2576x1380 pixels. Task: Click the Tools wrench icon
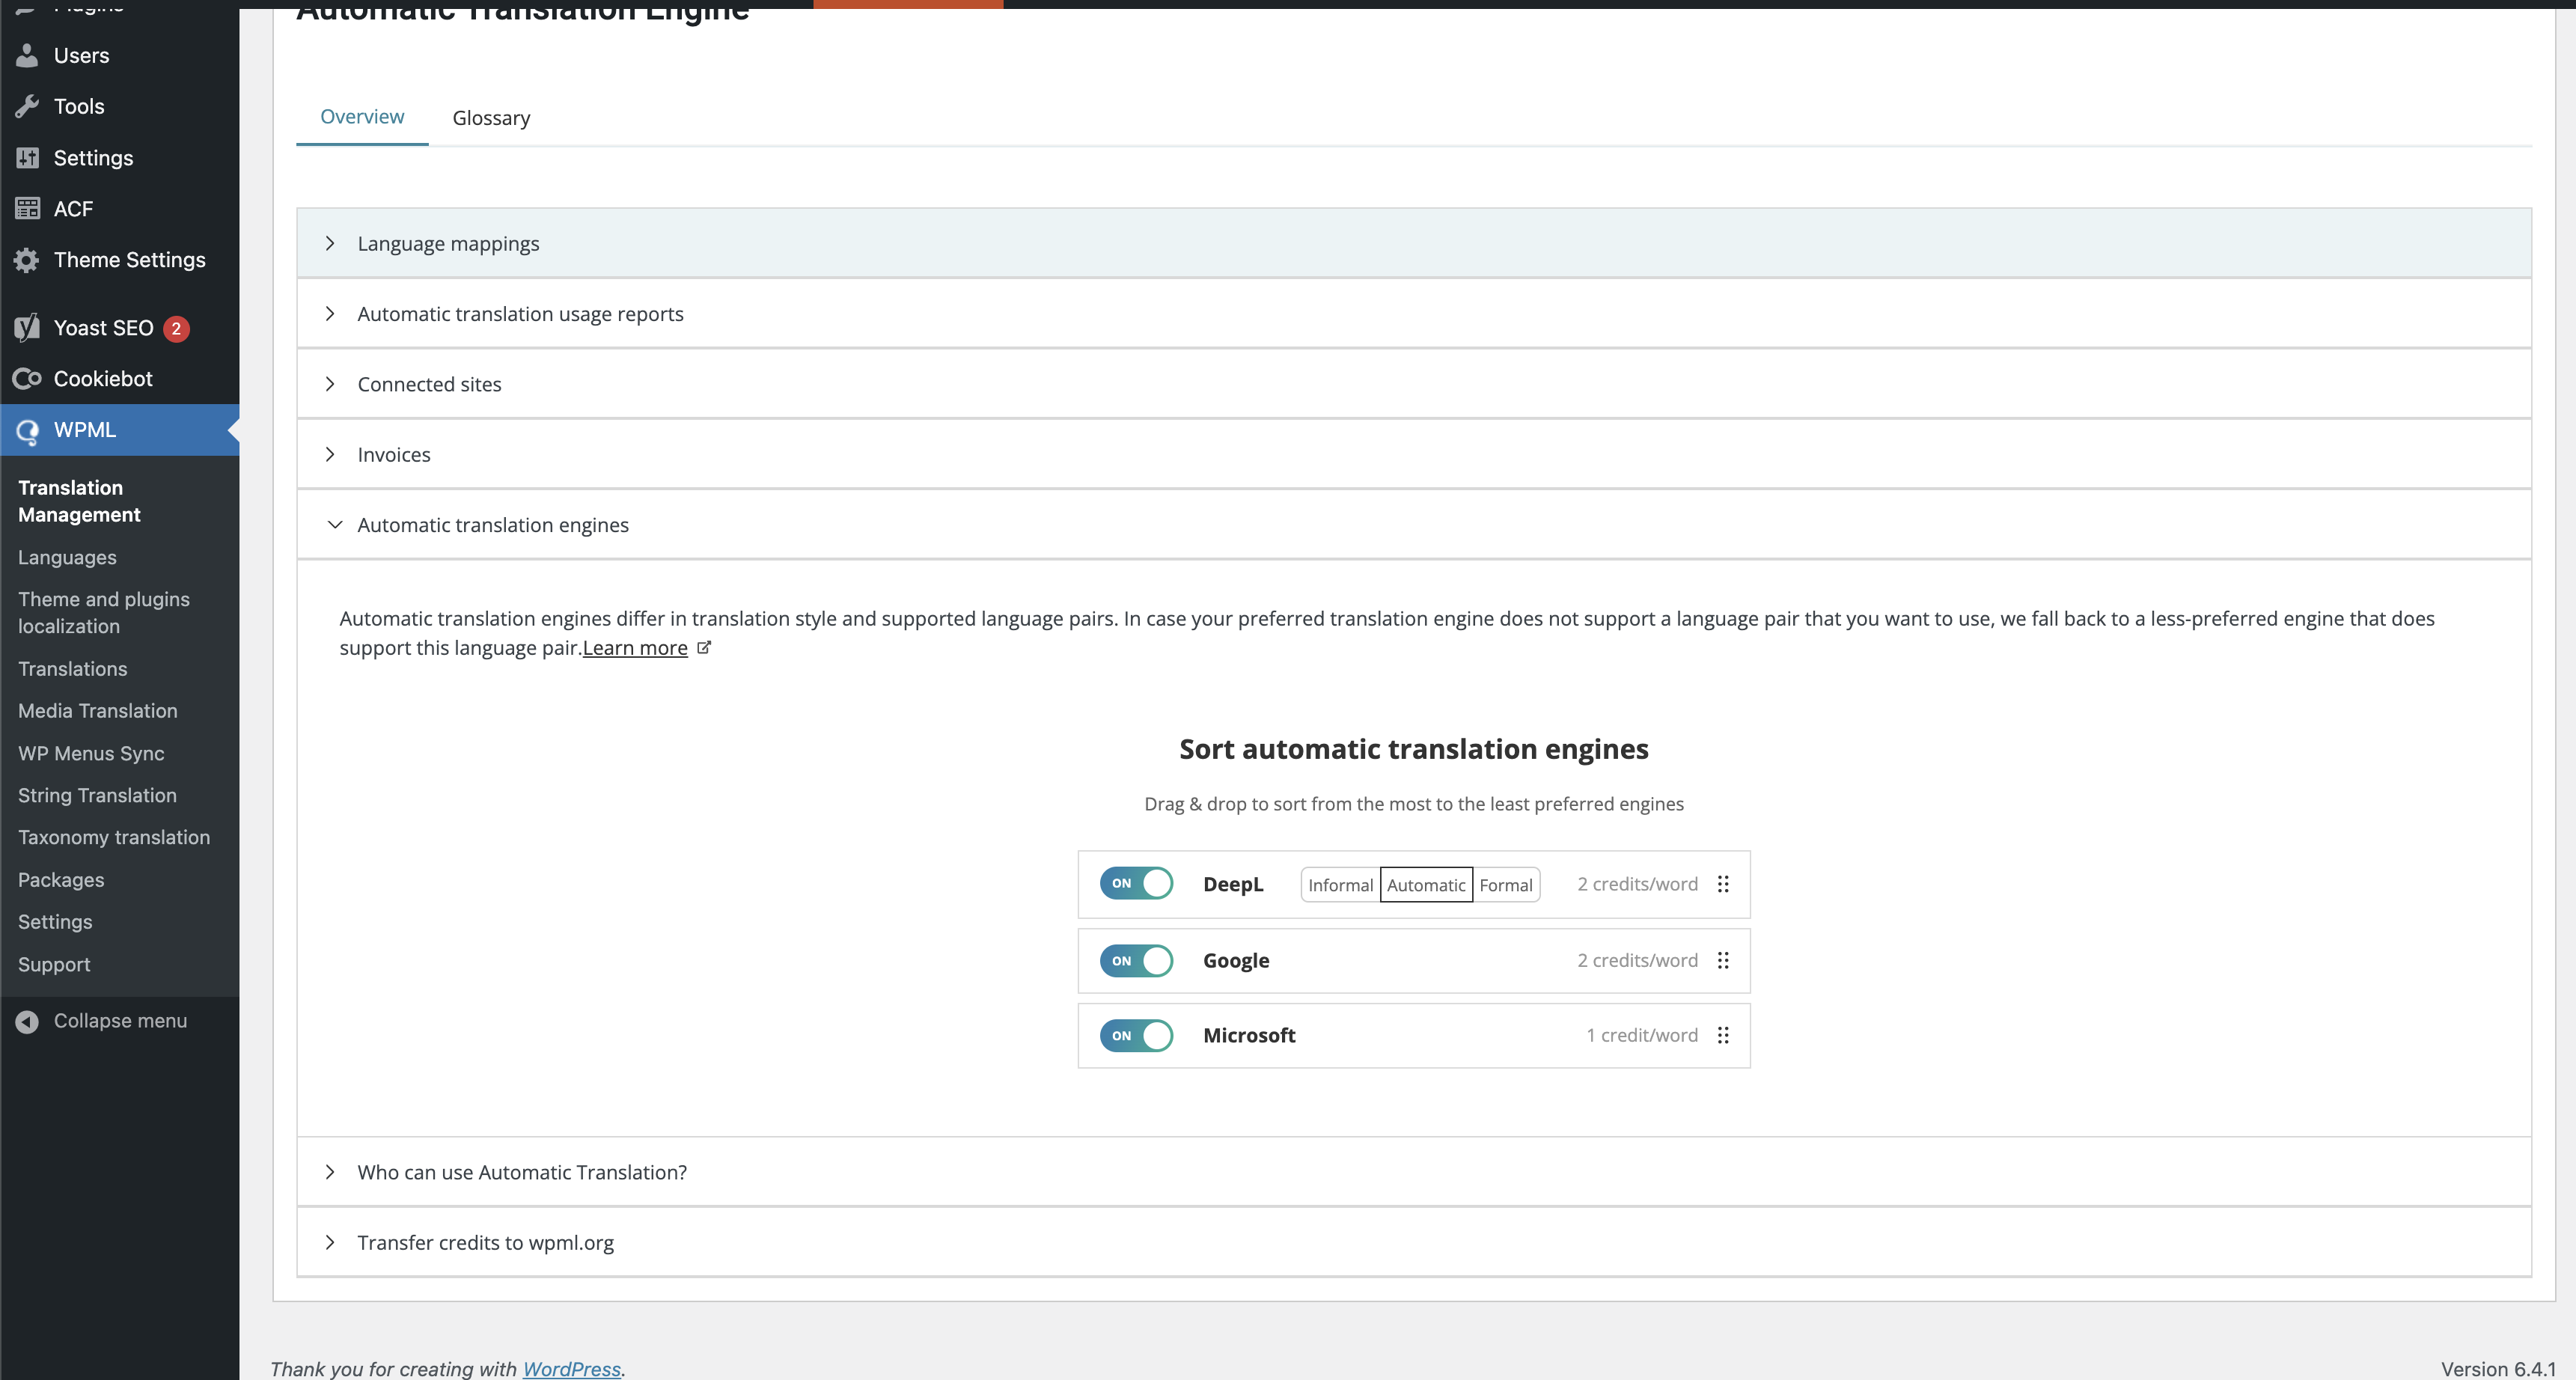[x=27, y=106]
